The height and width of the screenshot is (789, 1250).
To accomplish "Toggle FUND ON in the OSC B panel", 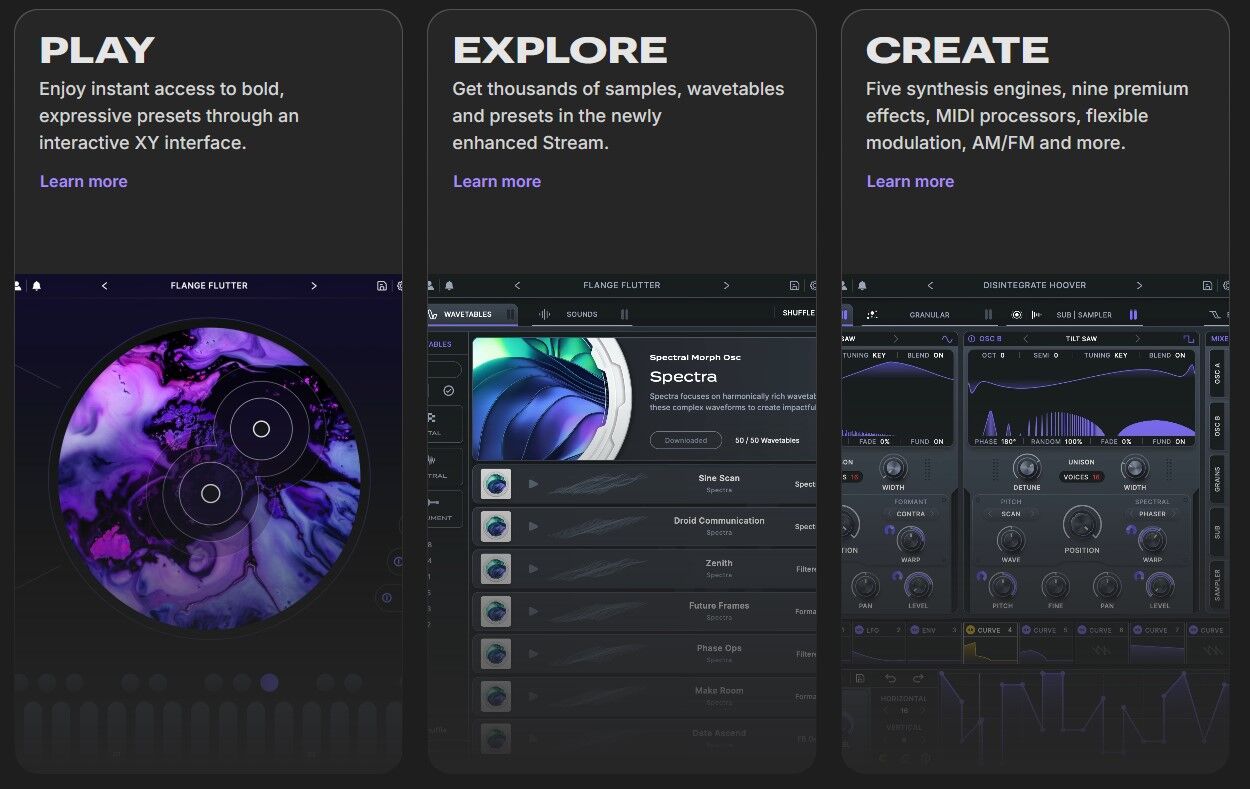I will coord(1171,441).
